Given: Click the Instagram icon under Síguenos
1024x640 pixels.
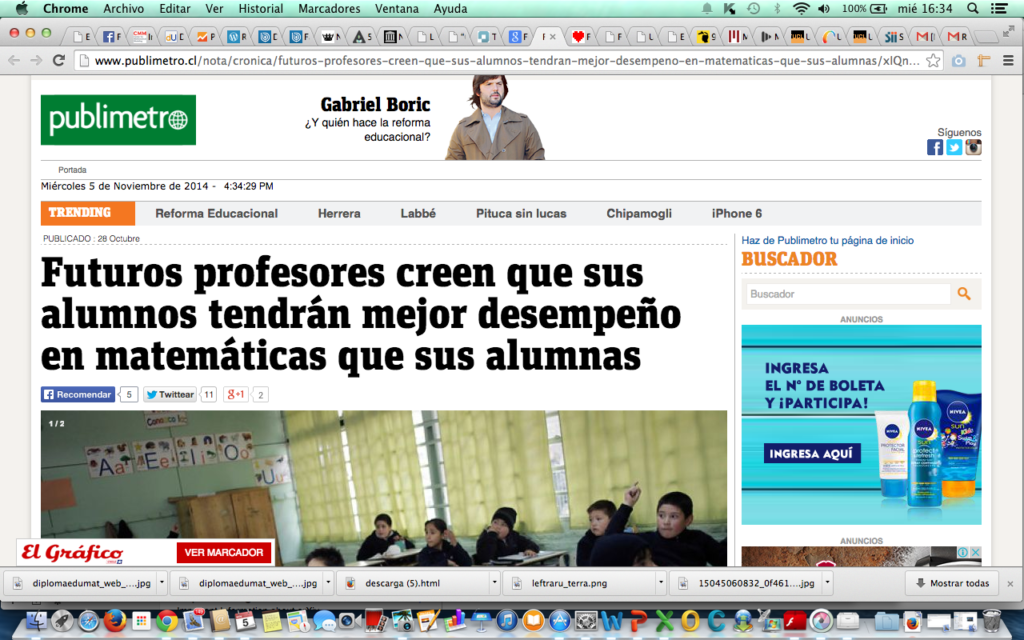Looking at the screenshot, I should 973,147.
